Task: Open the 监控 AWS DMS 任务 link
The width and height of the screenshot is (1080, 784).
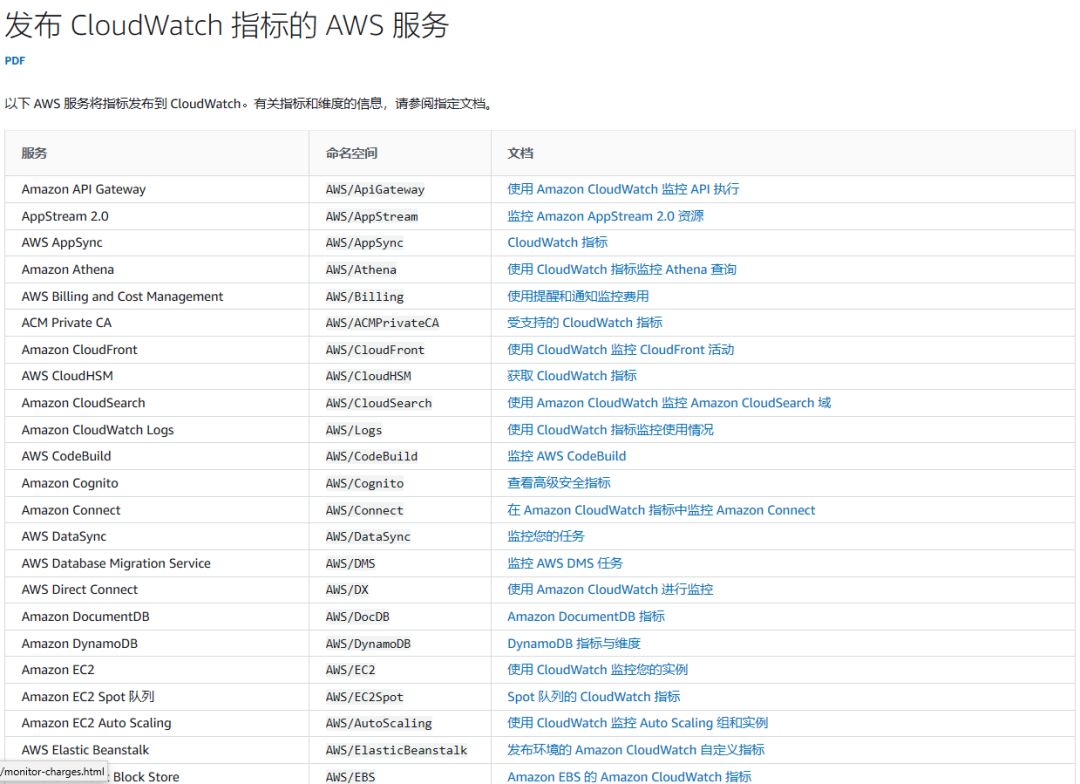Action: (565, 563)
